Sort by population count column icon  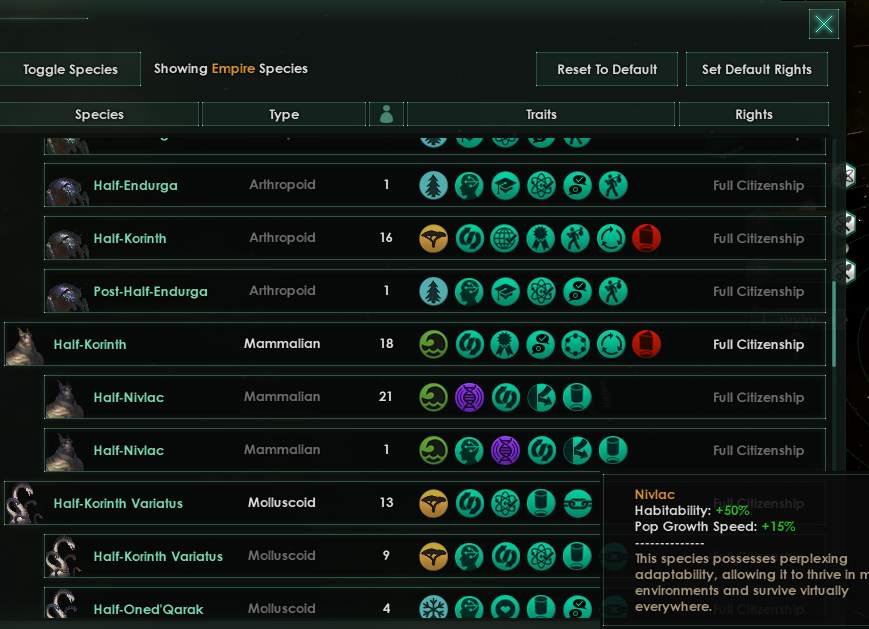tap(387, 114)
